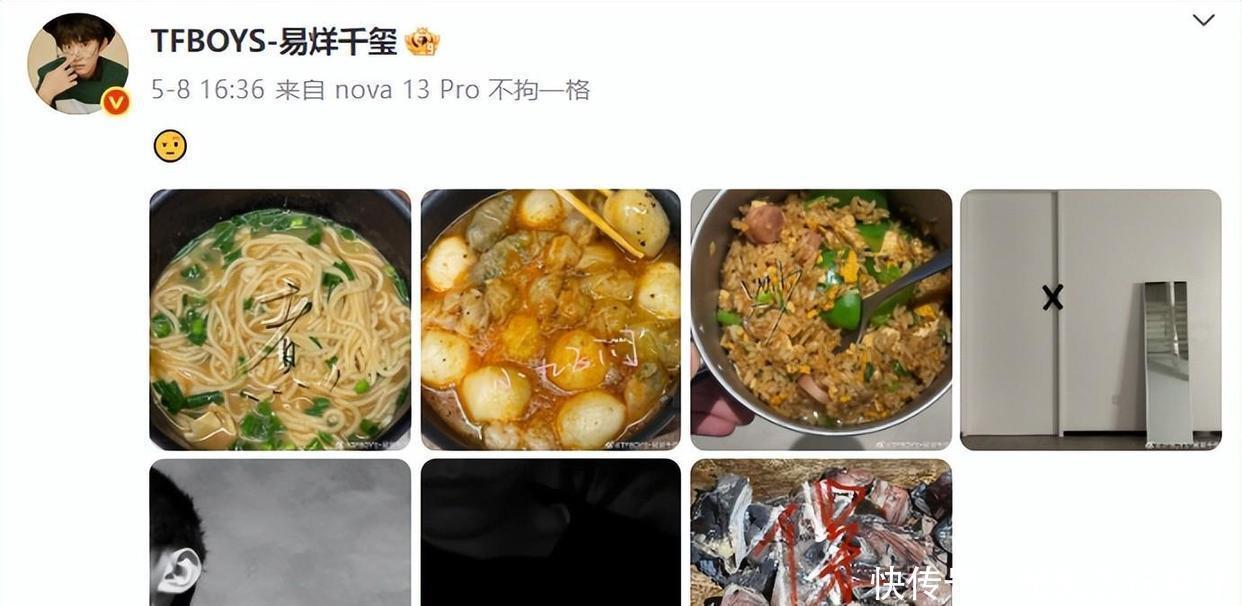
Task: Click the leaning mirror in wall photo
Action: click(x=1168, y=362)
